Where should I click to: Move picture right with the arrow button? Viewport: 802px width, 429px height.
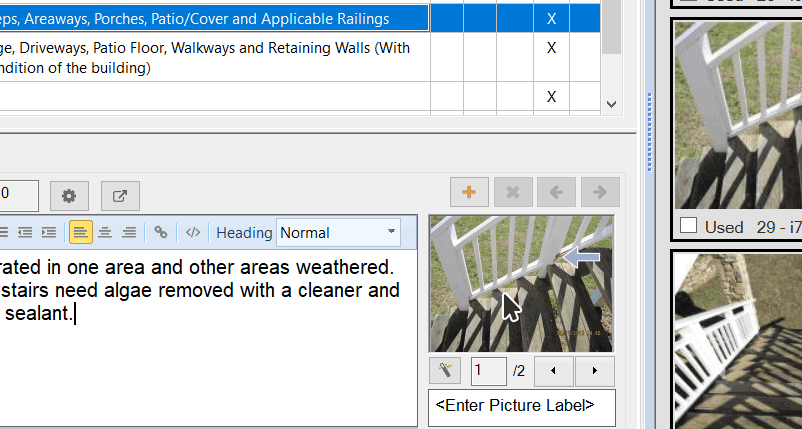tap(600, 192)
